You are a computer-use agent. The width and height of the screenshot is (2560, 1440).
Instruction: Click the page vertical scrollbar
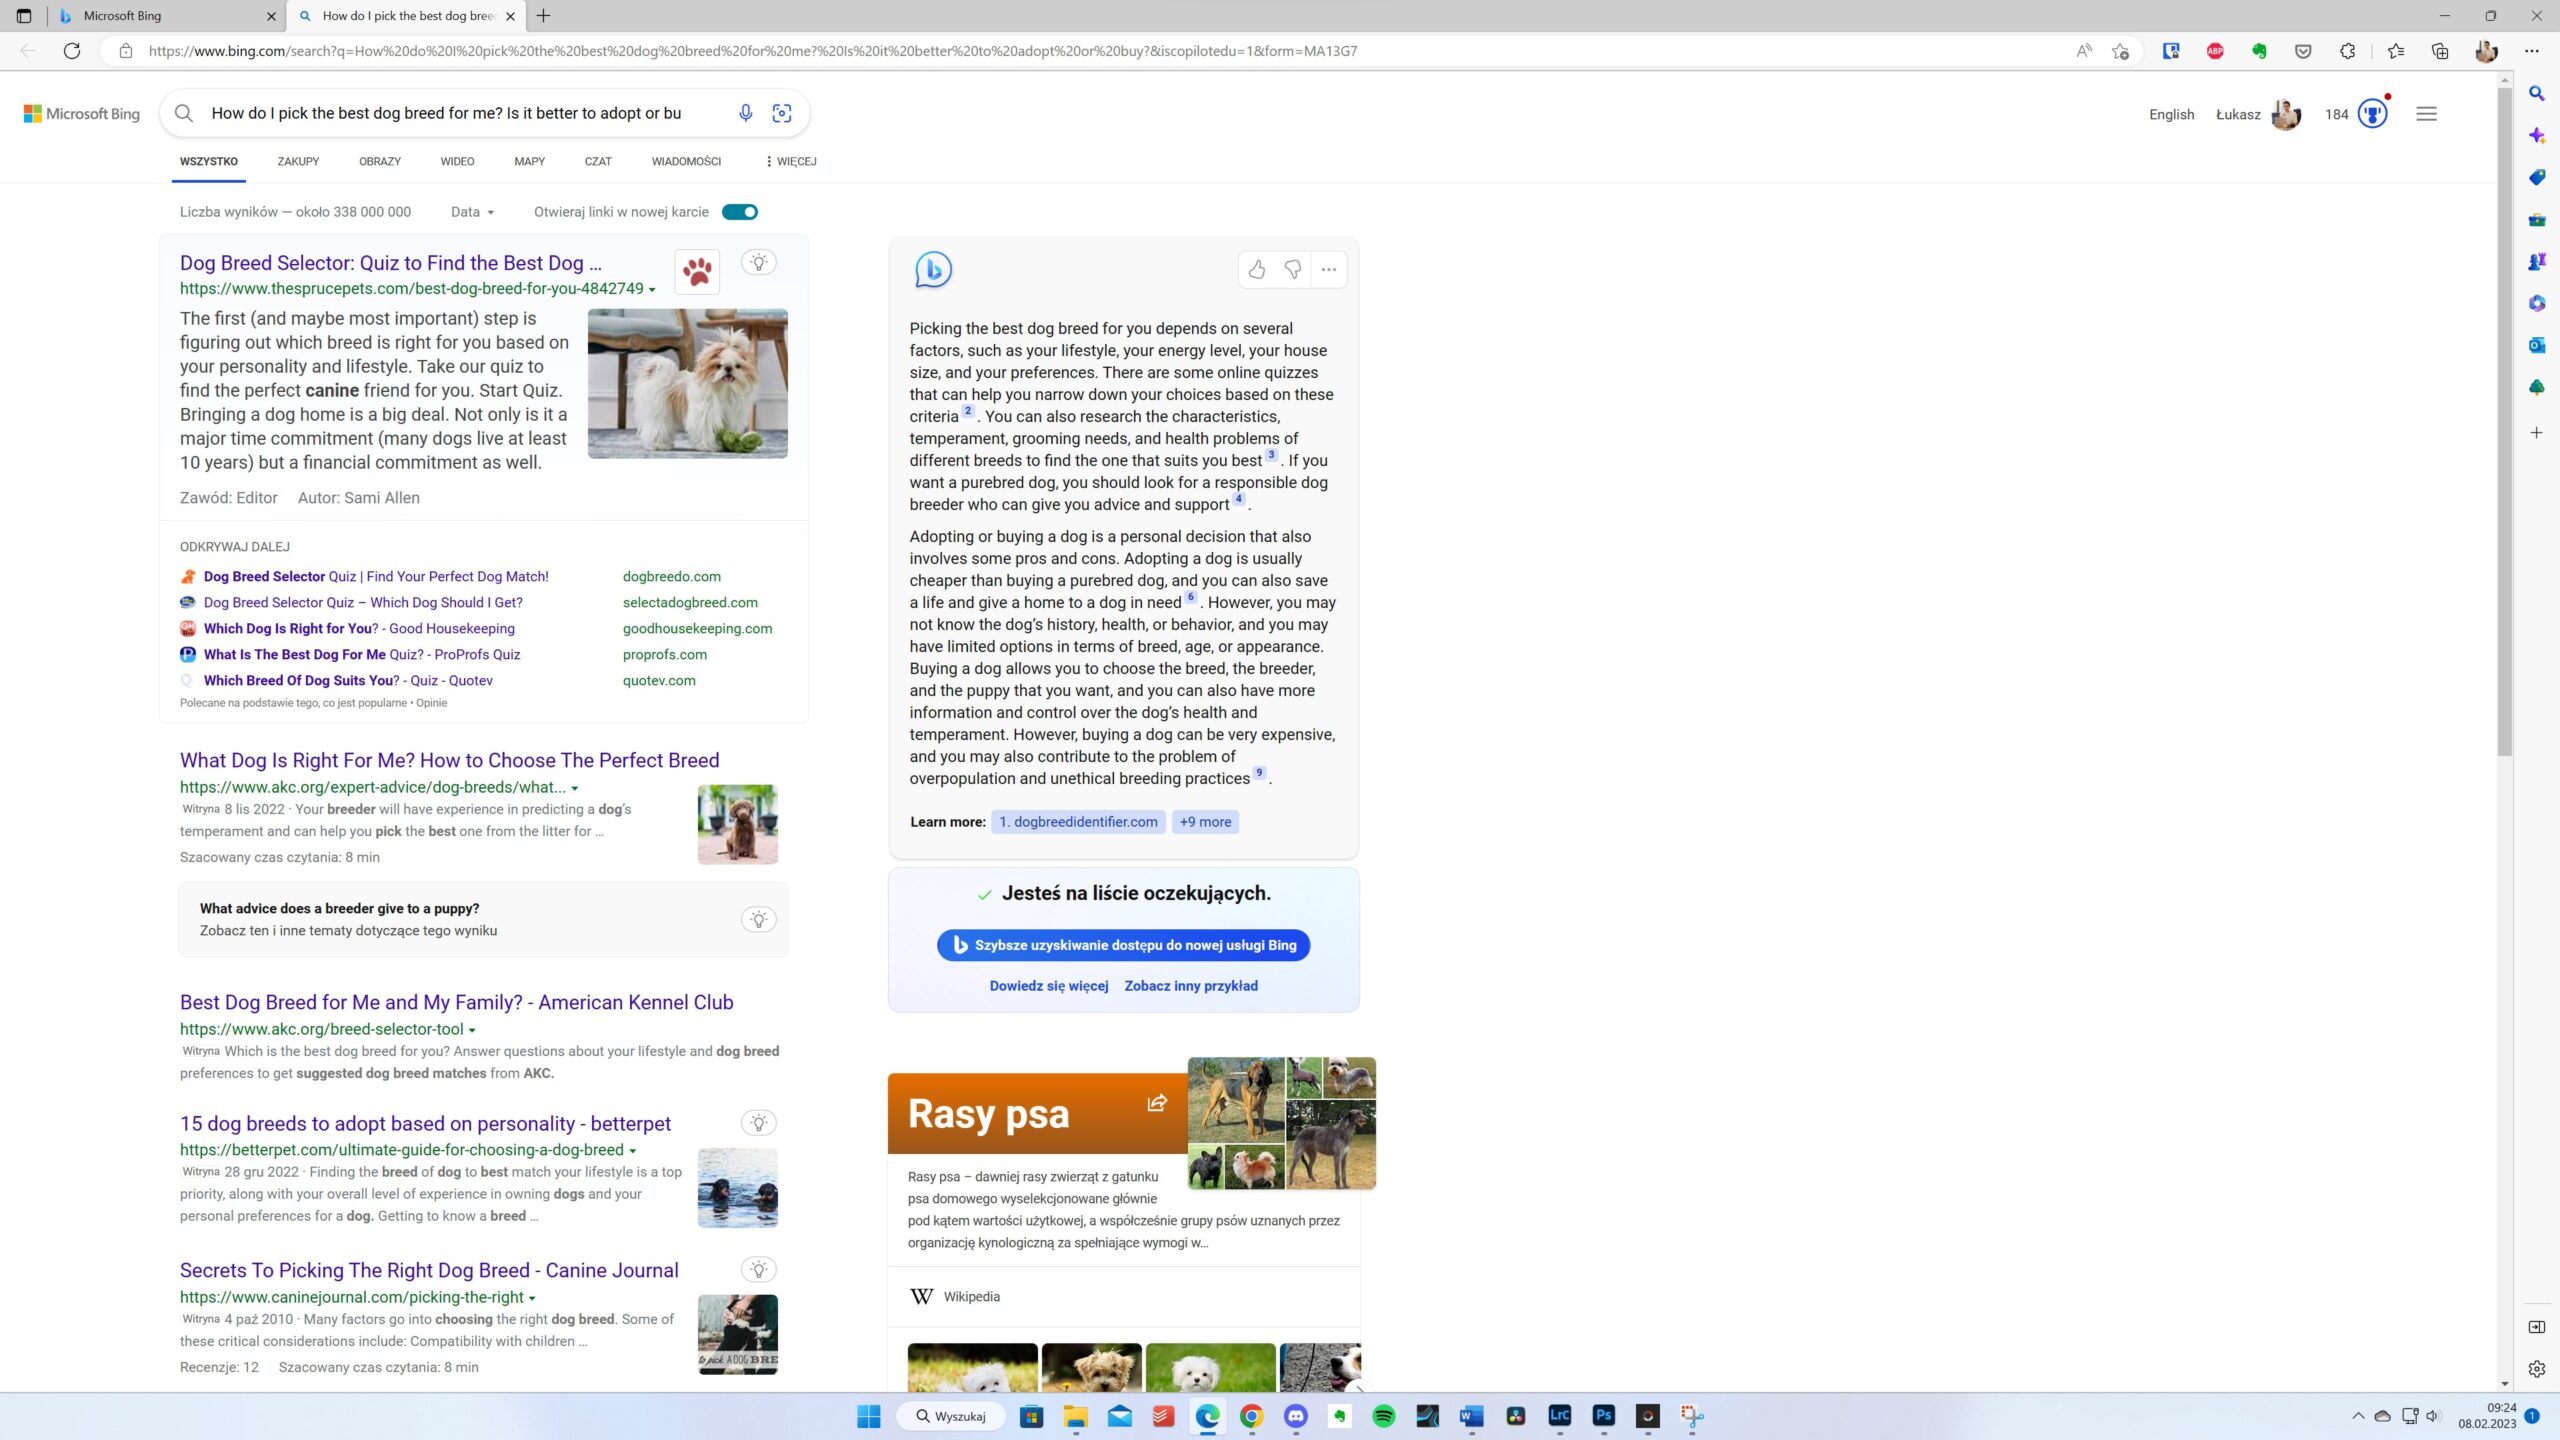[x=2504, y=420]
